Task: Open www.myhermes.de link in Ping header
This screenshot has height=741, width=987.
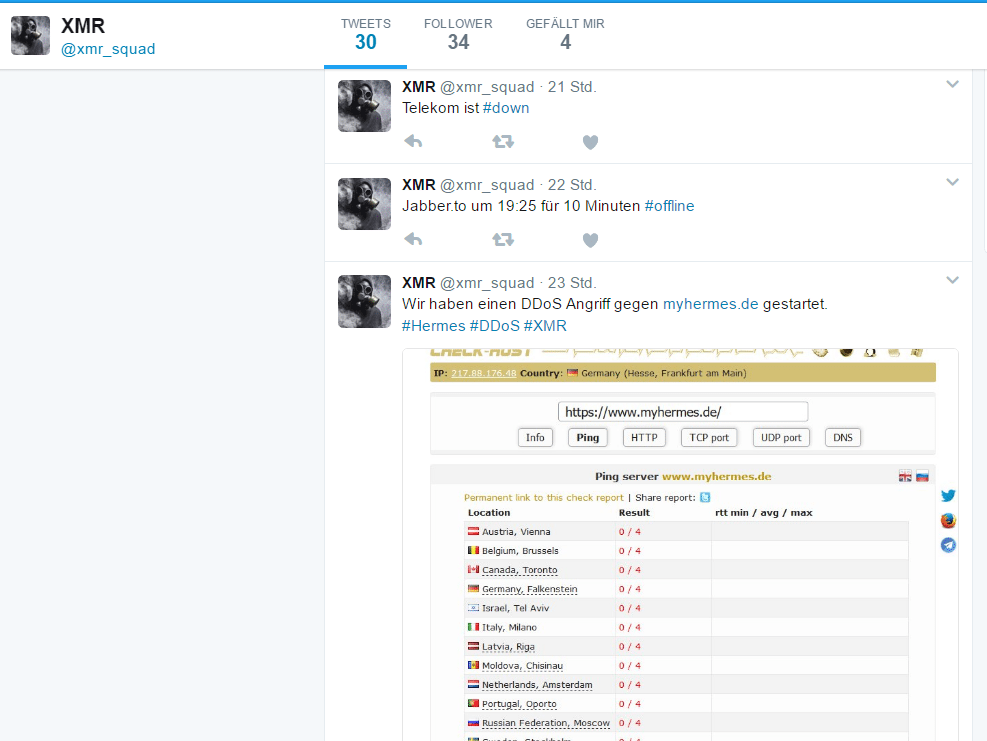Action: [x=716, y=477]
